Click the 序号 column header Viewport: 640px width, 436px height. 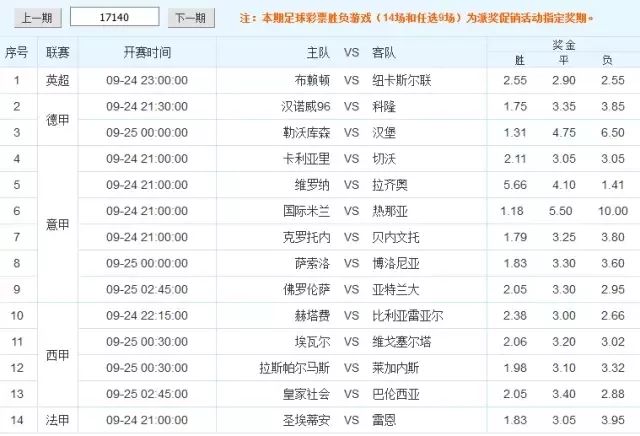pos(16,52)
